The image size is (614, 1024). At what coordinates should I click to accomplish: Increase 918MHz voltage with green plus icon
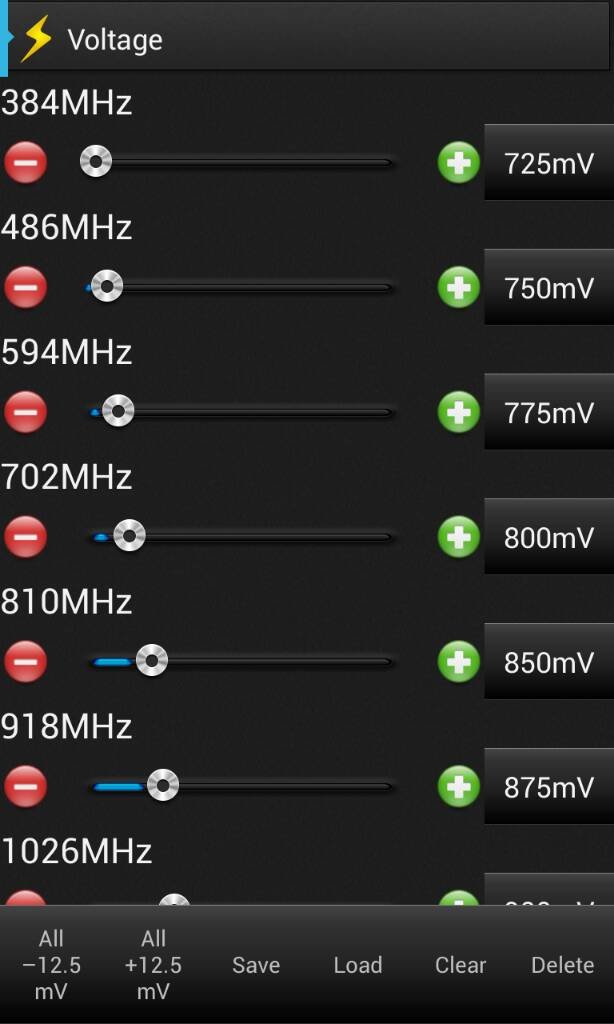pos(459,786)
